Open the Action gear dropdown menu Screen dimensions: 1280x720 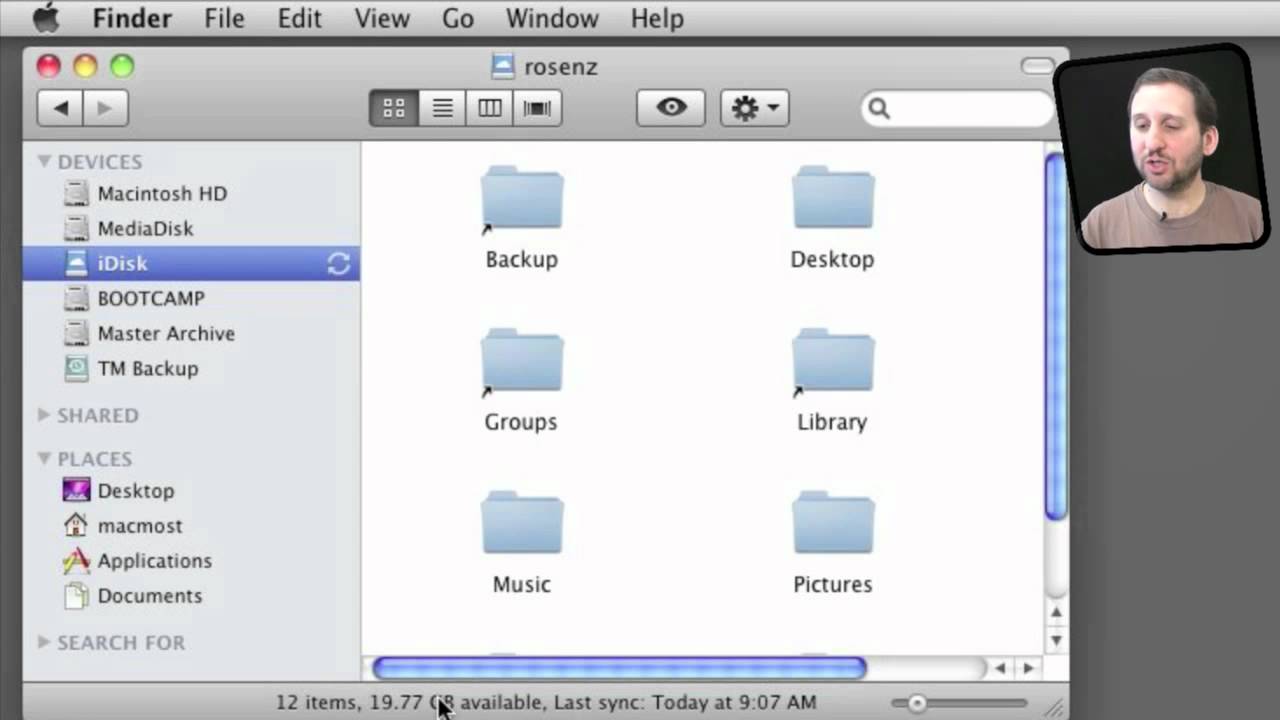(x=755, y=108)
